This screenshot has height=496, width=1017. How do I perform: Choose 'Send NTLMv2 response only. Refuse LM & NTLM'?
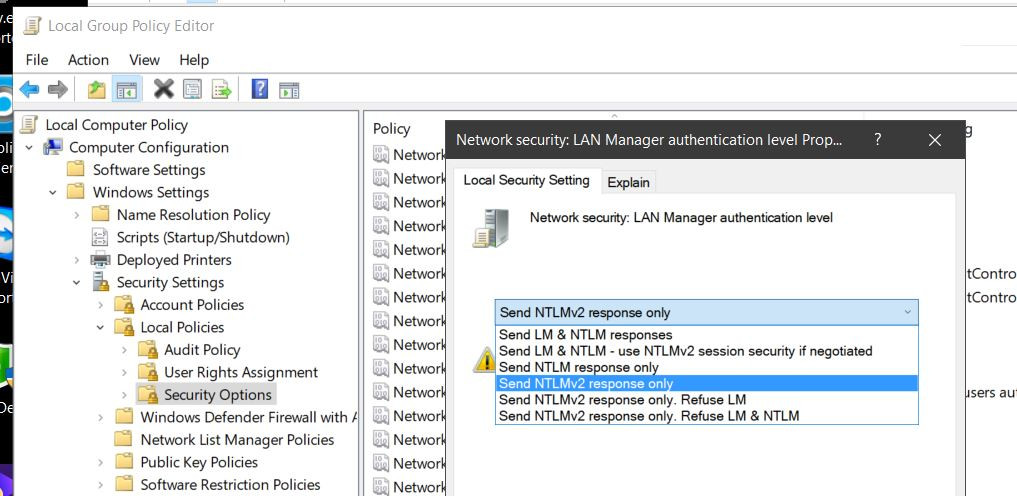click(x=649, y=415)
